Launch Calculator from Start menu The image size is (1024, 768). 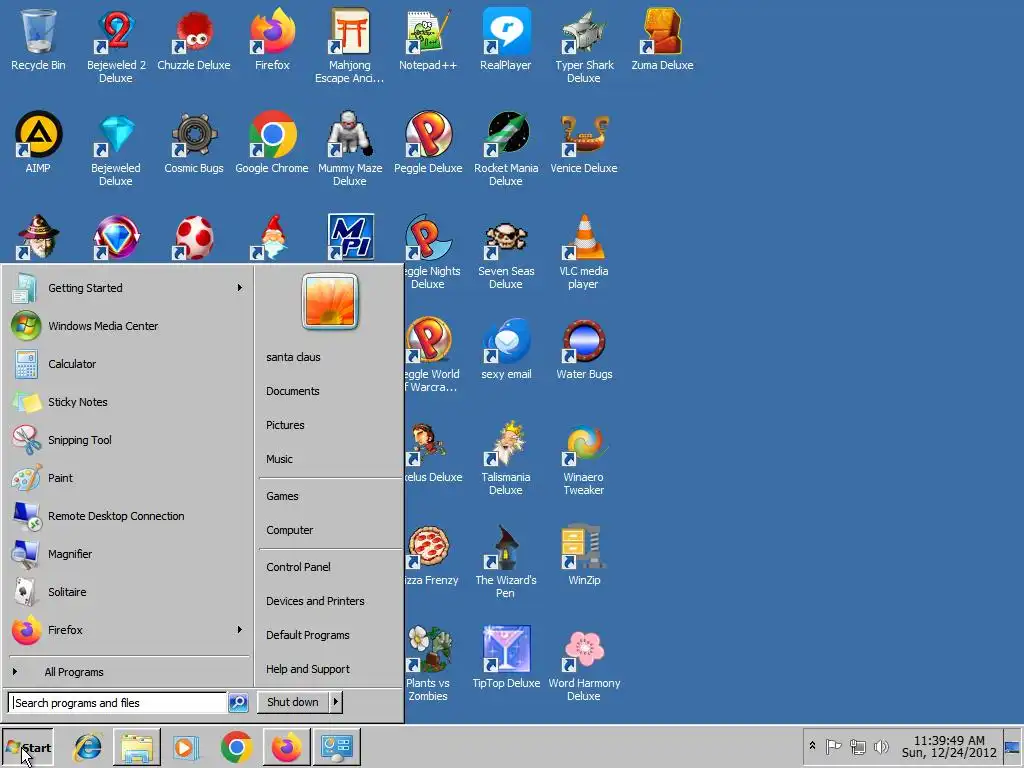pyautogui.click(x=129, y=364)
